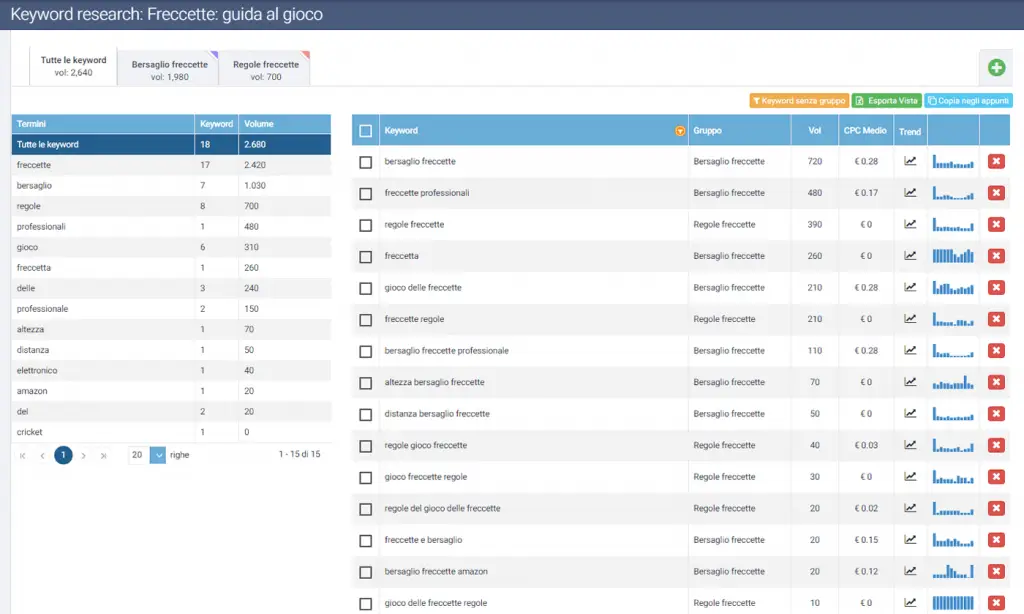The width and height of the screenshot is (1024, 614).
Task: Delete 'bersaglio freccette professionale' row
Action: point(996,351)
